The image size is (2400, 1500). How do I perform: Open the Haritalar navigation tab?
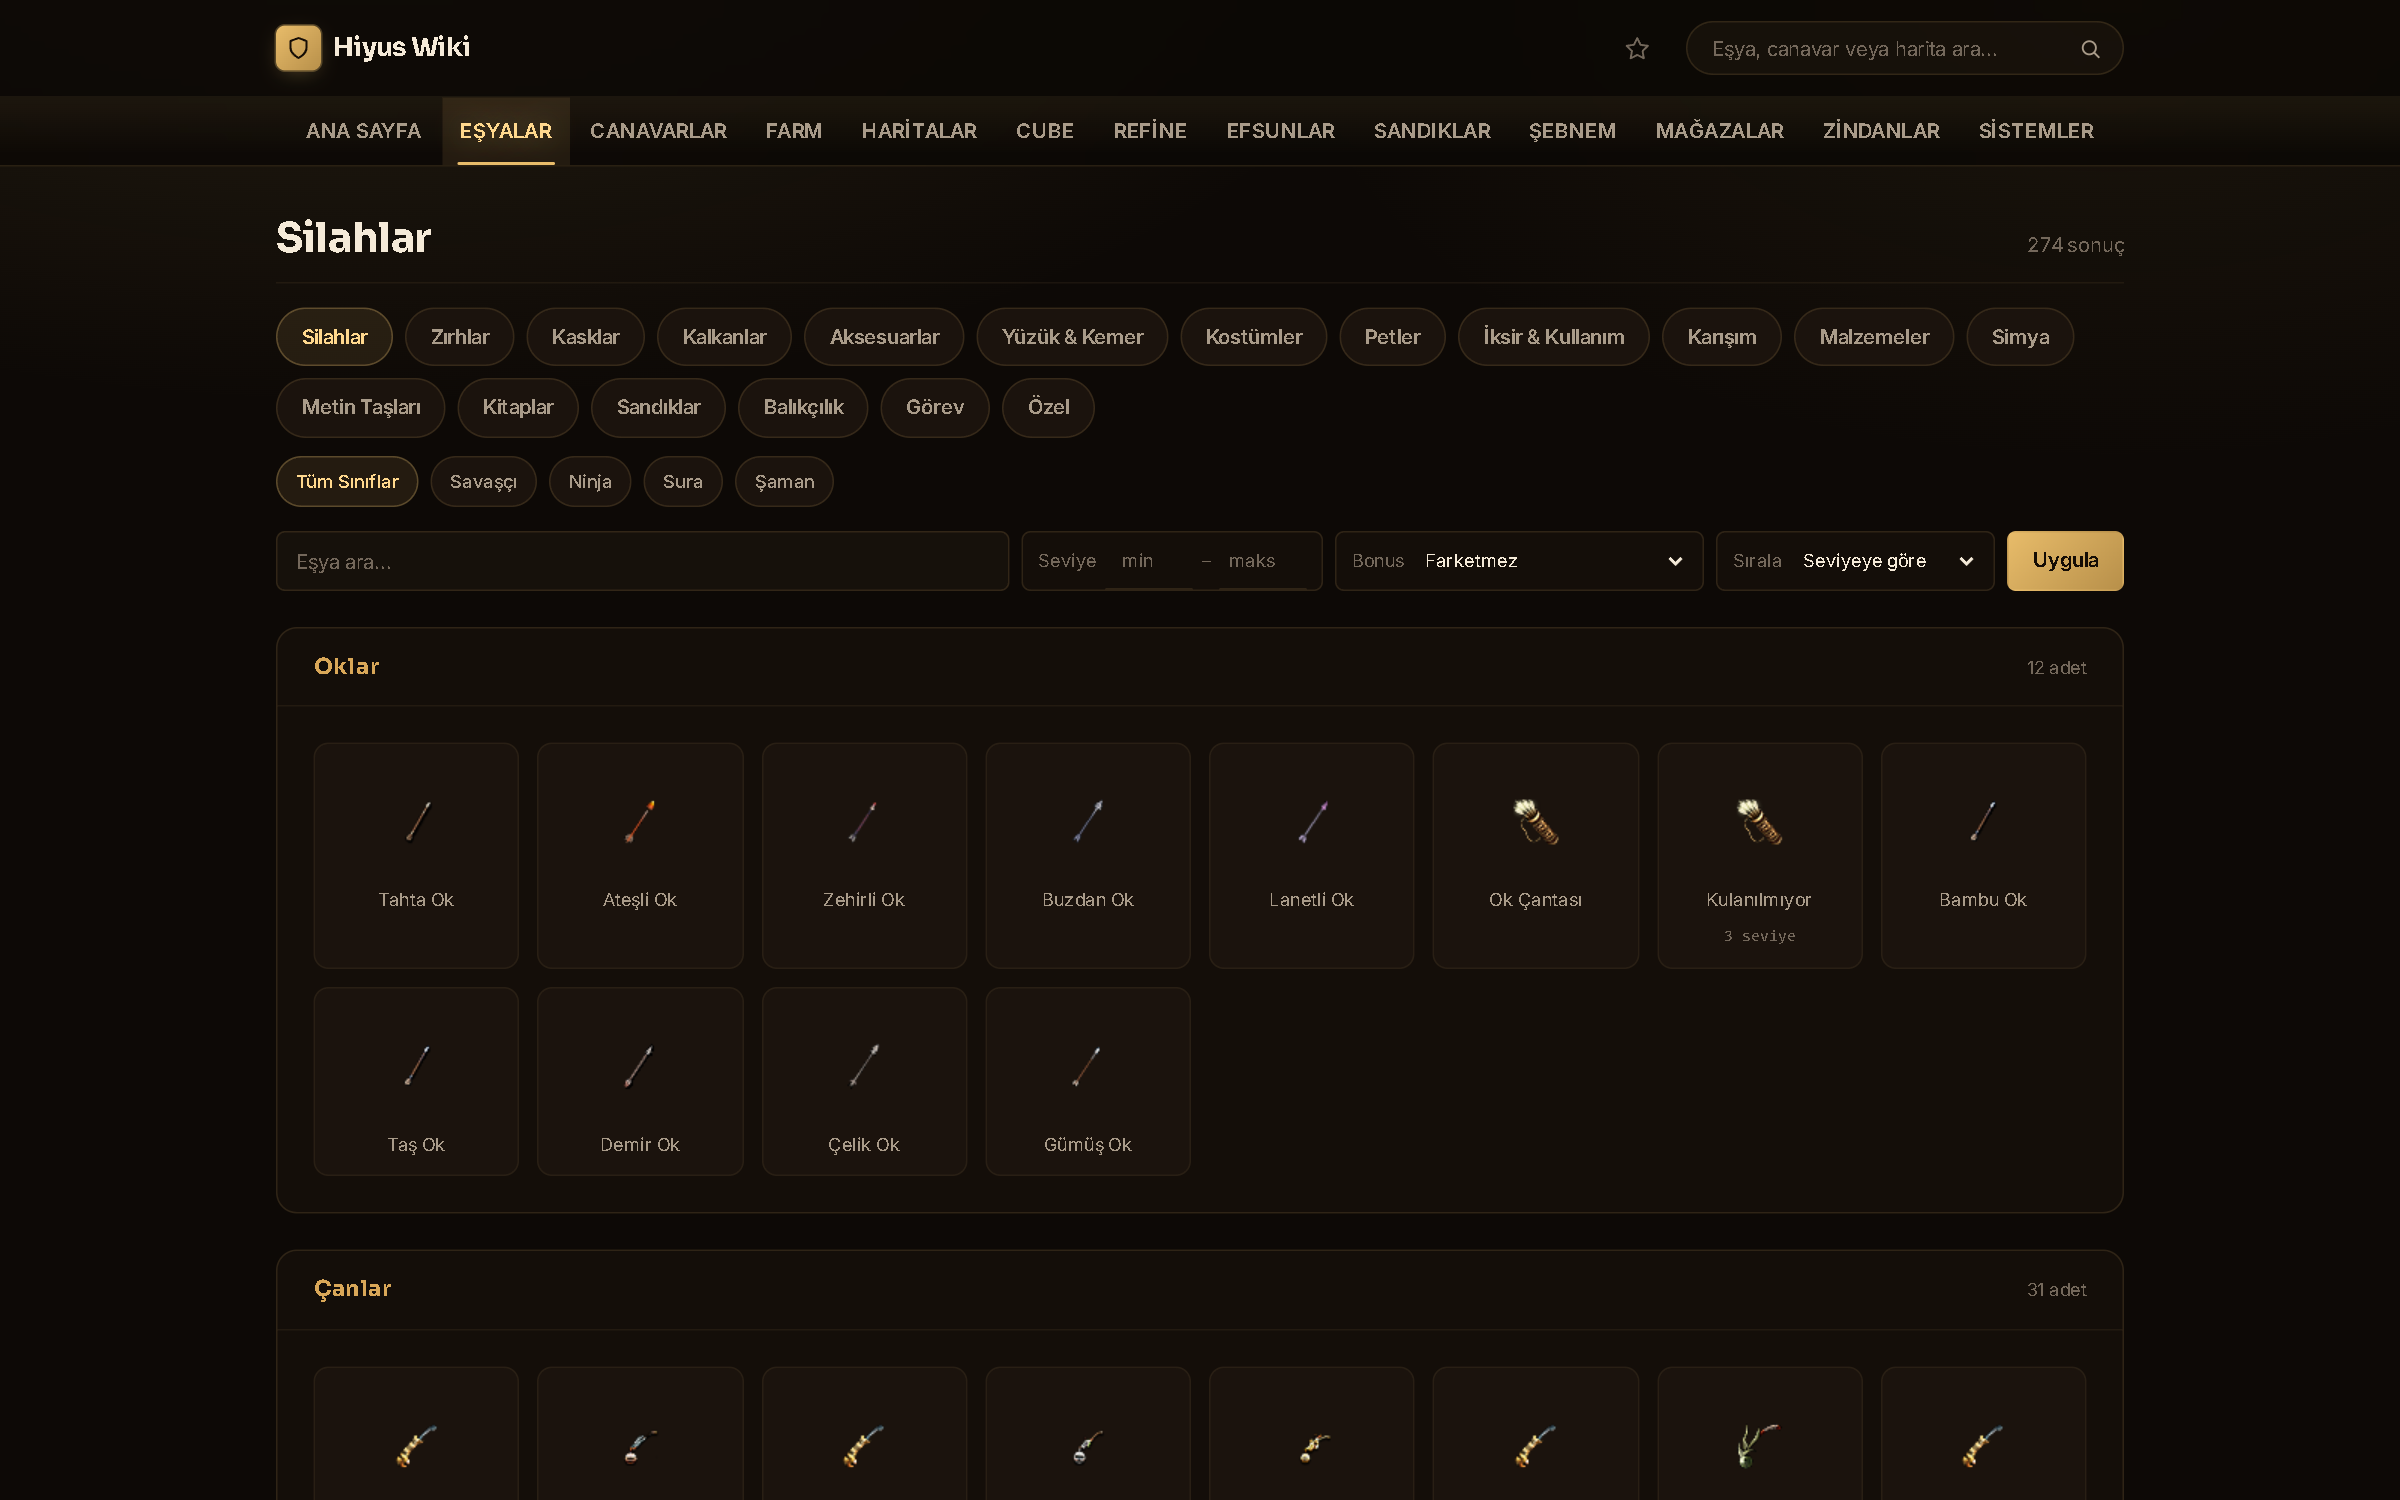click(919, 131)
